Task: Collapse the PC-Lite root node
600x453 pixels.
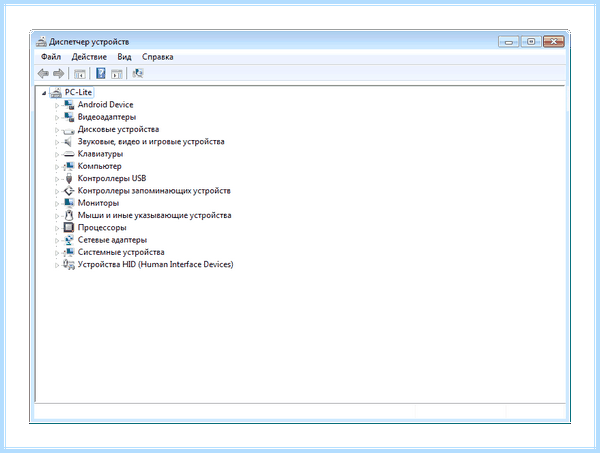Action: pos(44,93)
